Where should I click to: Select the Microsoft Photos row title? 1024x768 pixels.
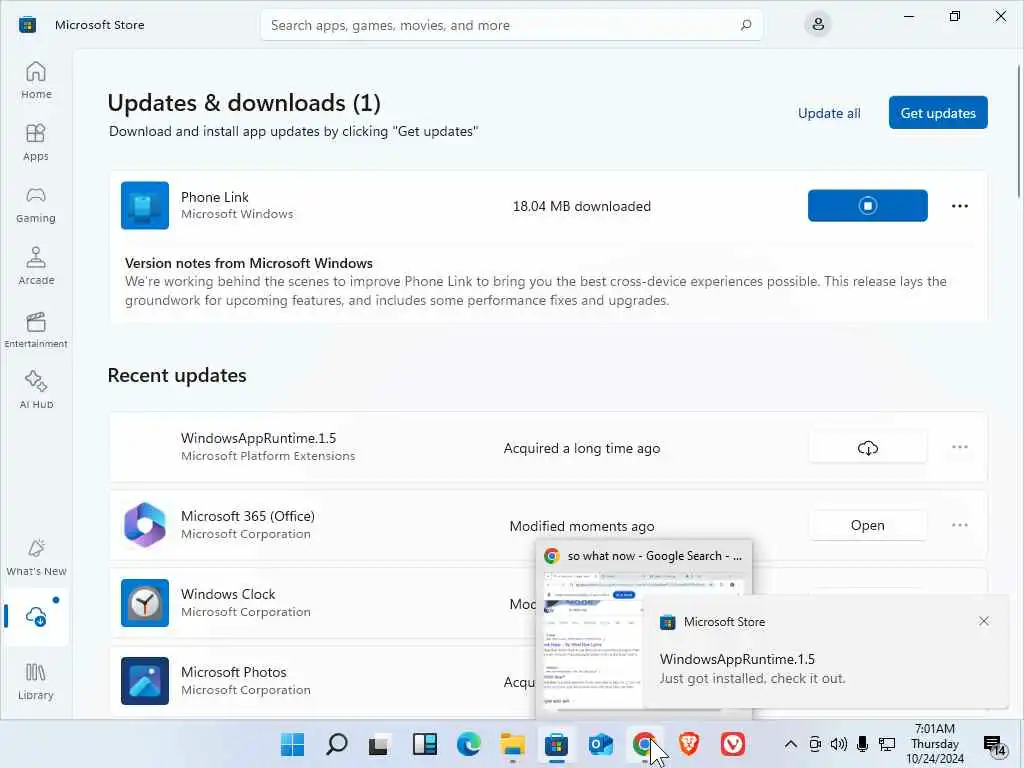(233, 672)
